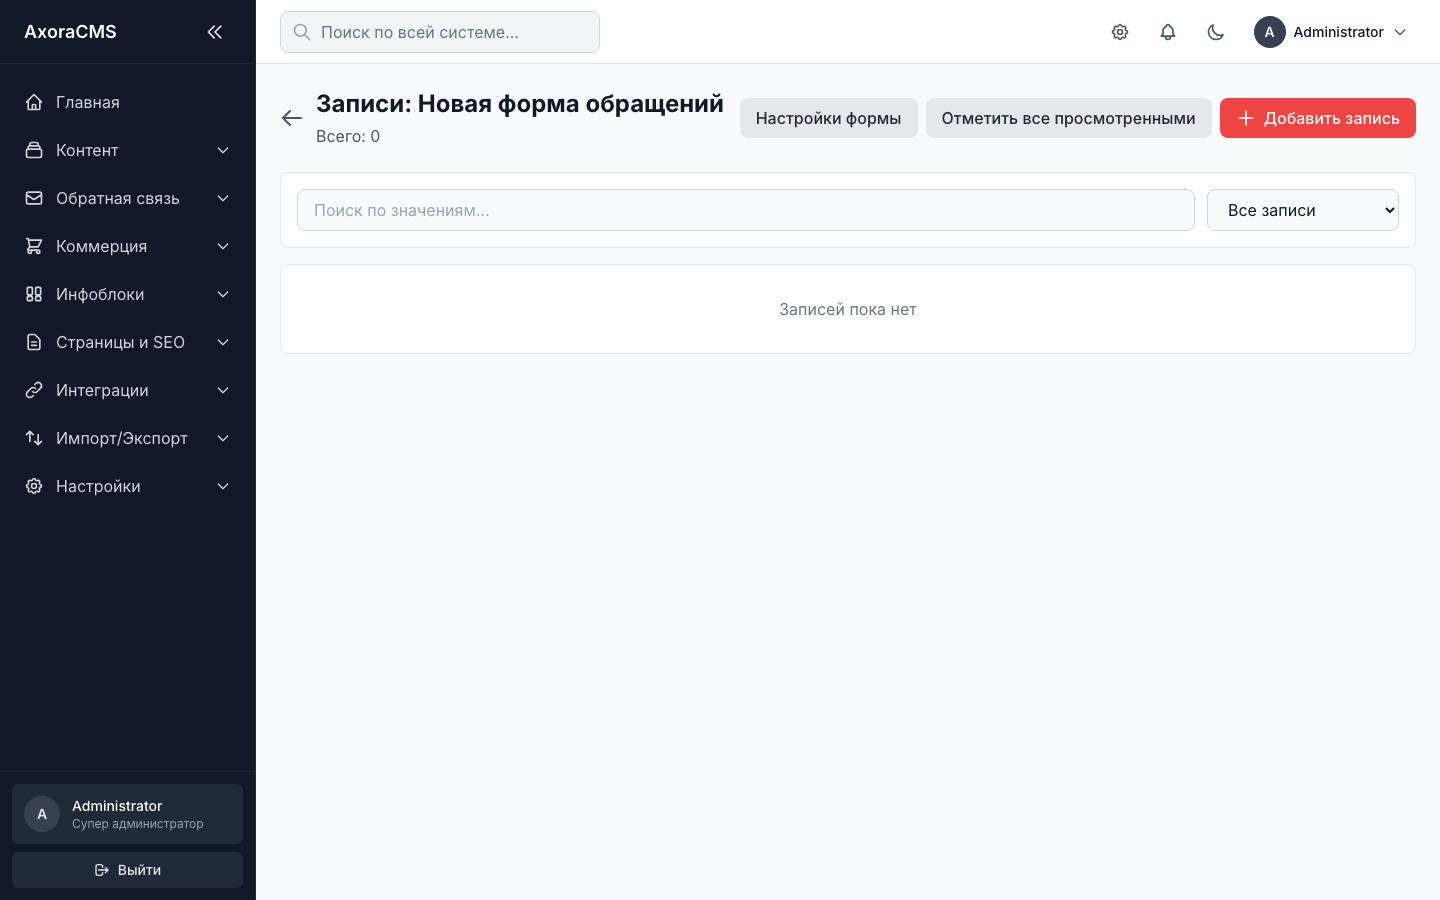Toggle dark mode with the moon icon

(1216, 32)
